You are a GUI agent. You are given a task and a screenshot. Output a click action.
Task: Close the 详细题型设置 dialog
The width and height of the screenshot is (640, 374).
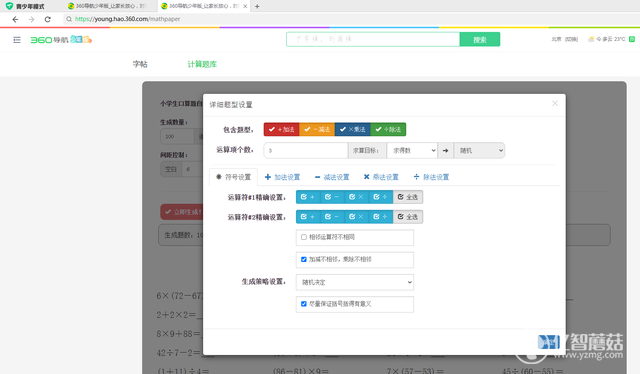(555, 103)
